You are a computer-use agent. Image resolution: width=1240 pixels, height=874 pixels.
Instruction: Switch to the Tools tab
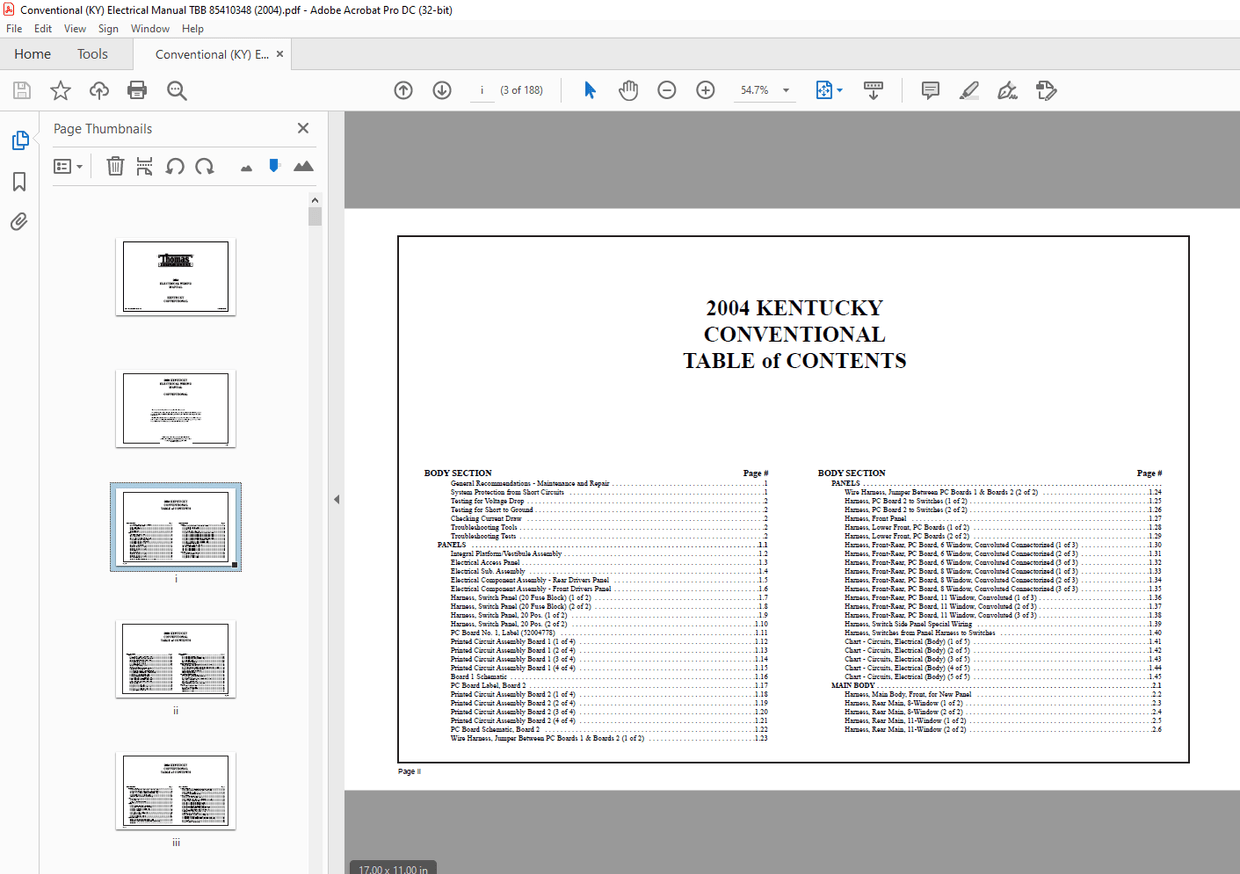[x=93, y=54]
